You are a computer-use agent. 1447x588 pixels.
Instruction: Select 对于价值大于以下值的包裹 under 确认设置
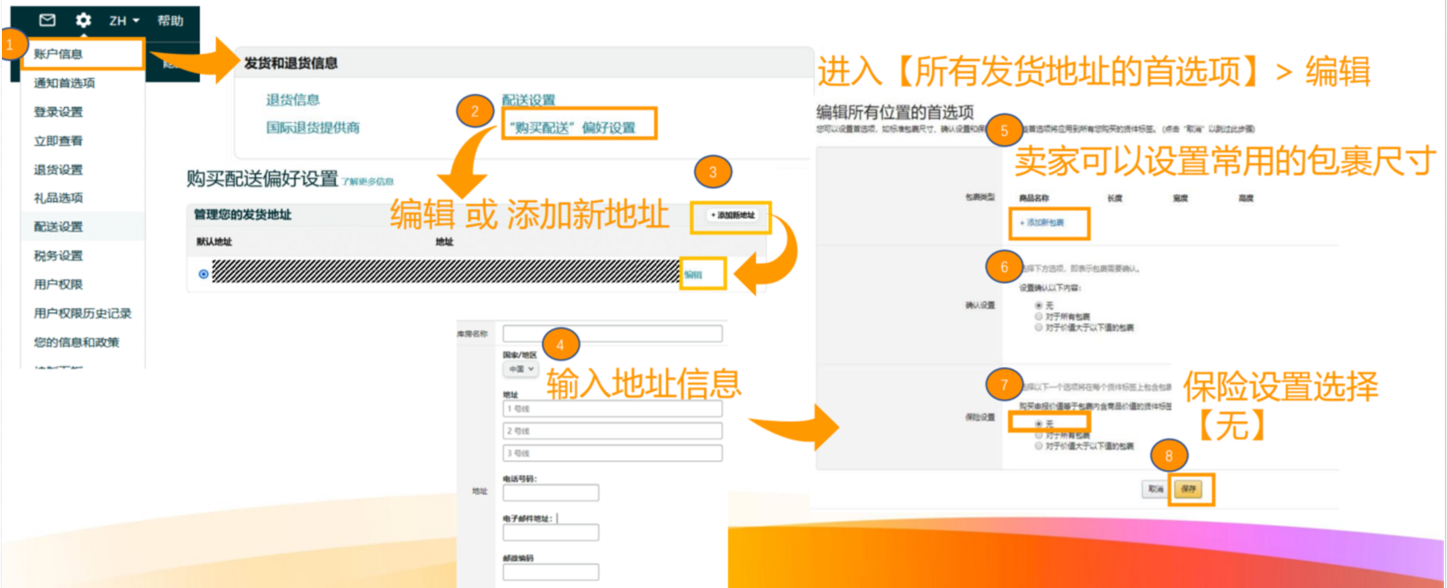pos(1038,327)
